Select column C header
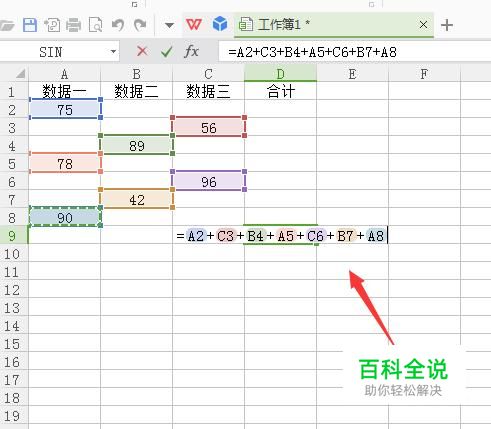 [x=208, y=74]
